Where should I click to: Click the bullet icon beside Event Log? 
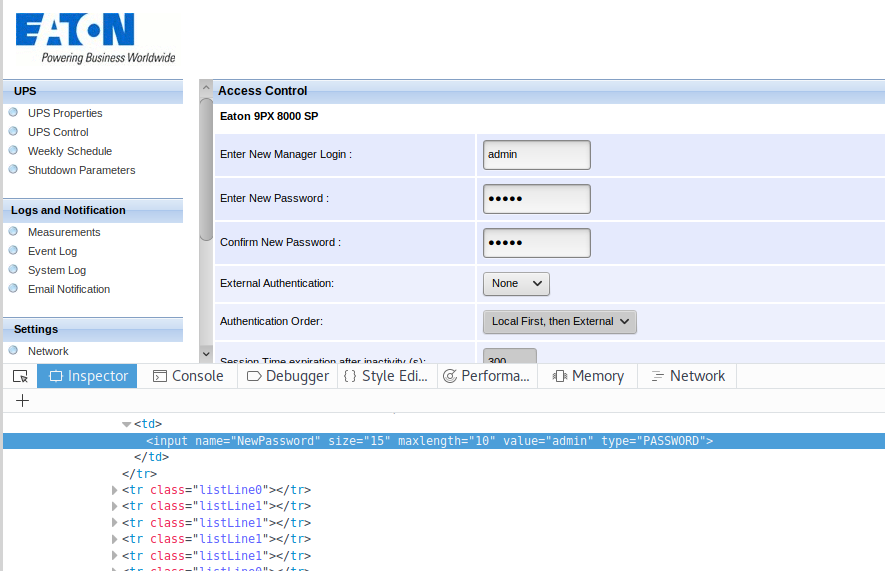(x=14, y=250)
